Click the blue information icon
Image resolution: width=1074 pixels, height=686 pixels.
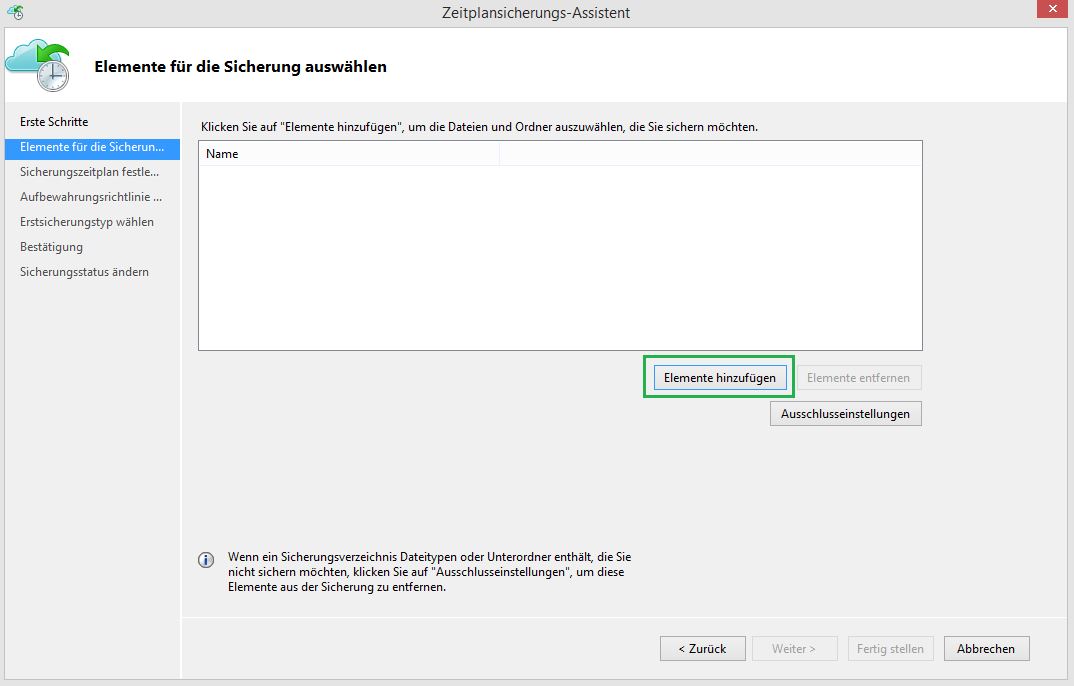coord(206,560)
